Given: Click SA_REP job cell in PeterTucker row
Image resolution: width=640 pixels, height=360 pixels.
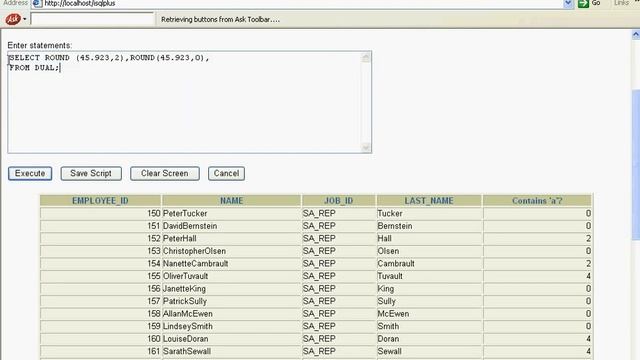Looking at the screenshot, I should 338,213.
